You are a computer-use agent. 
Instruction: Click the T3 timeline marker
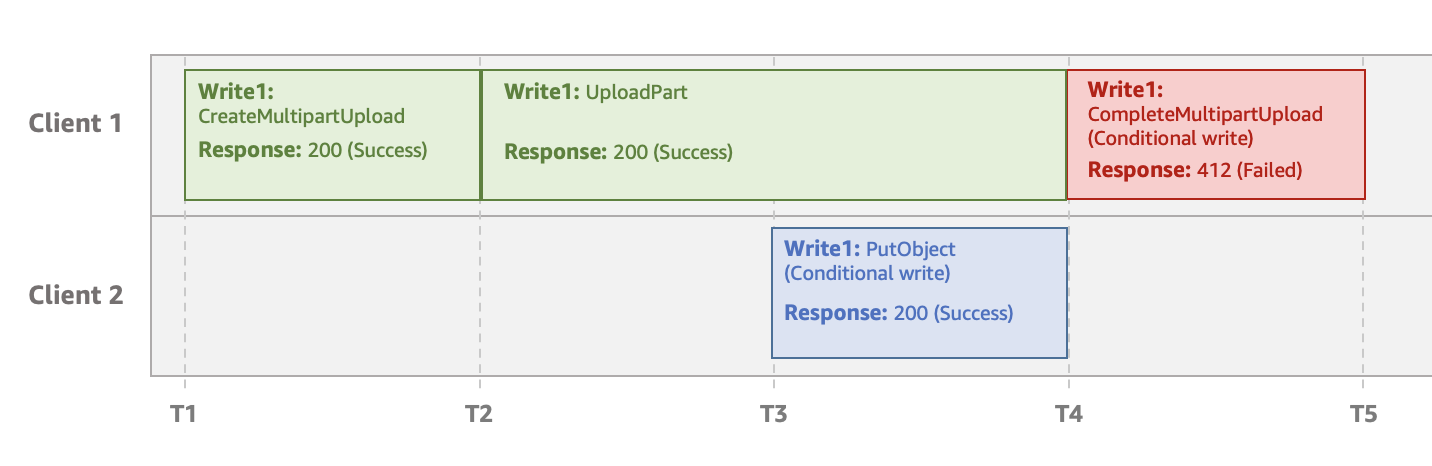[773, 412]
